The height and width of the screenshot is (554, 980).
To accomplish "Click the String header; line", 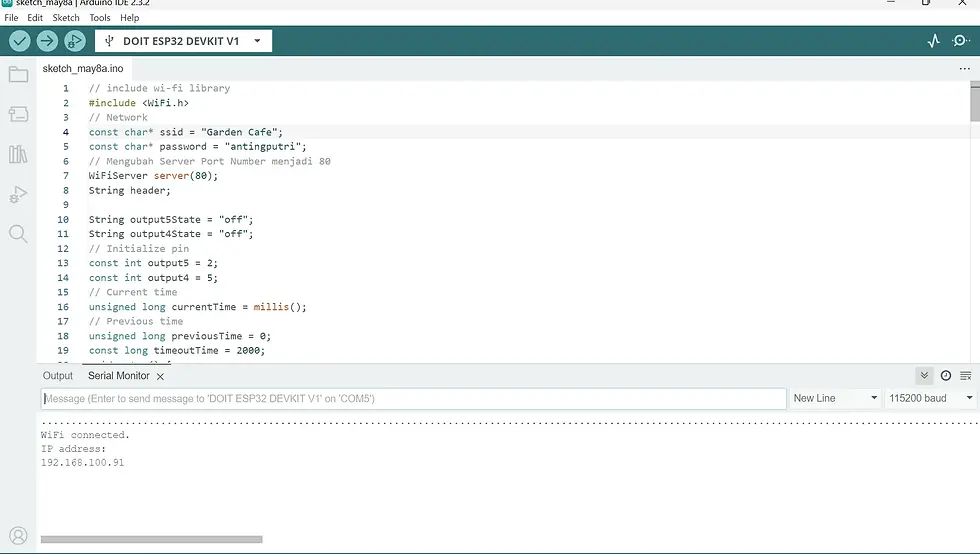I will coord(129,191).
